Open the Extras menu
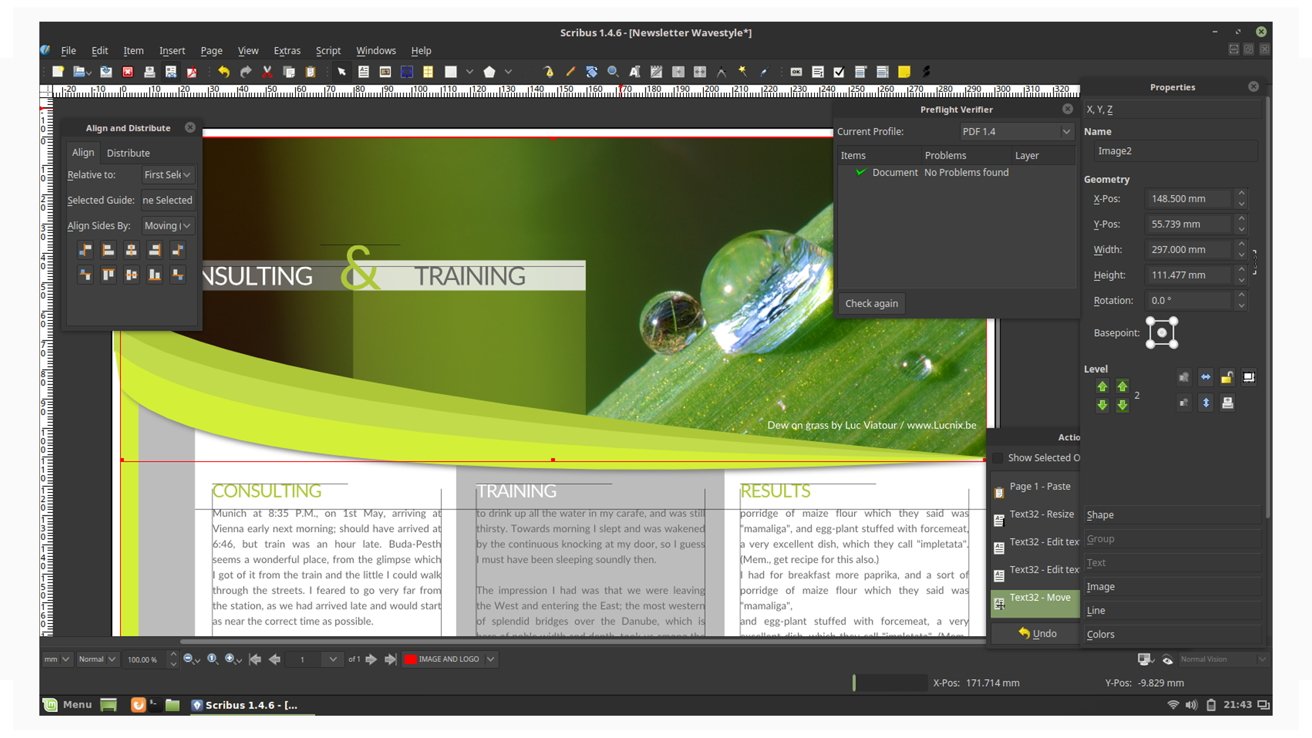The width and height of the screenshot is (1312, 738). tap(287, 50)
